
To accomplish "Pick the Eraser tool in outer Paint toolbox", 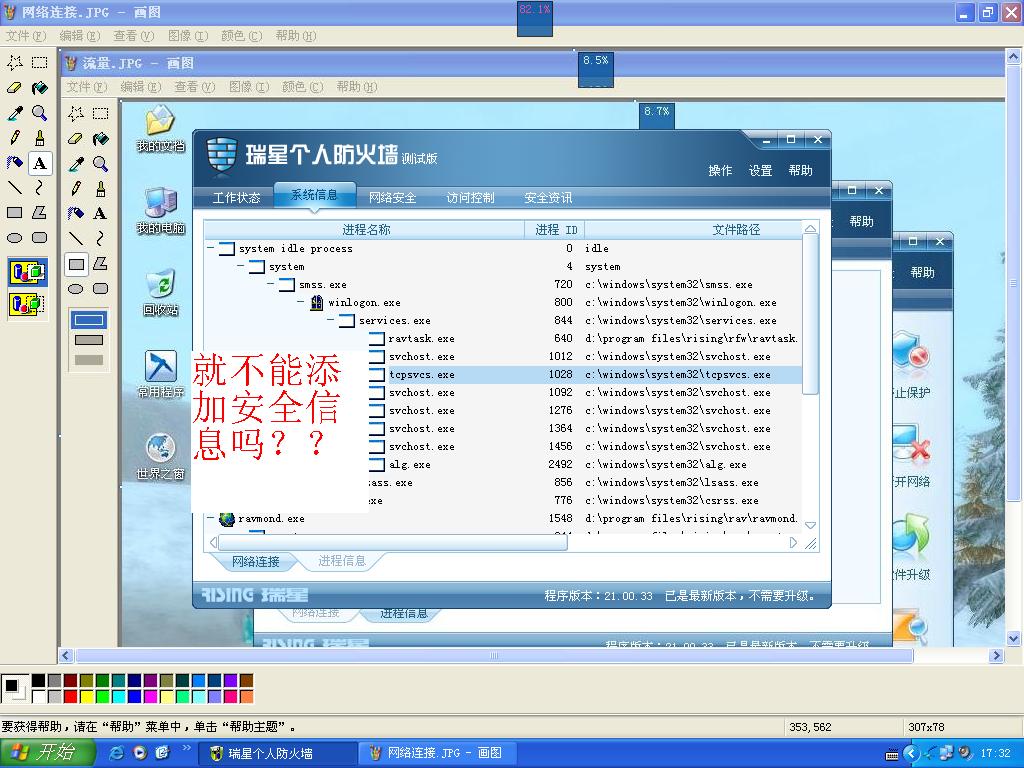I will [15, 88].
